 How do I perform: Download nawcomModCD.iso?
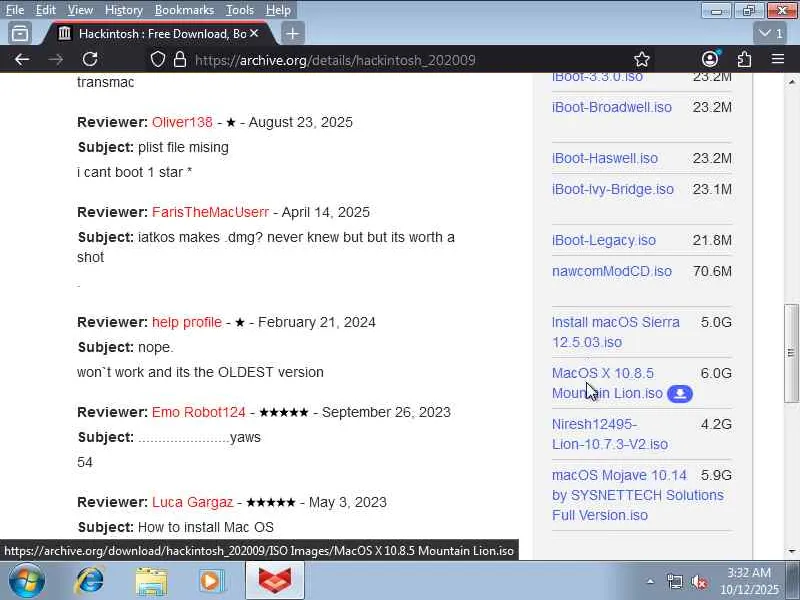tap(612, 271)
